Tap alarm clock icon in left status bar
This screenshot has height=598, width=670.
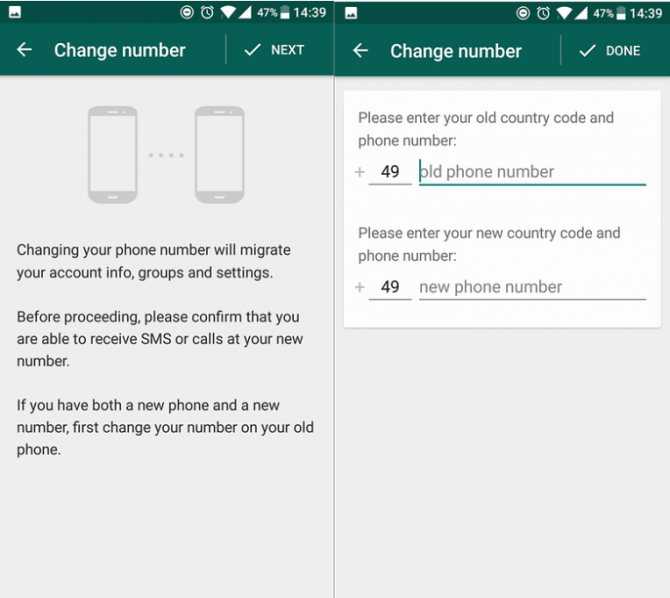[x=207, y=12]
